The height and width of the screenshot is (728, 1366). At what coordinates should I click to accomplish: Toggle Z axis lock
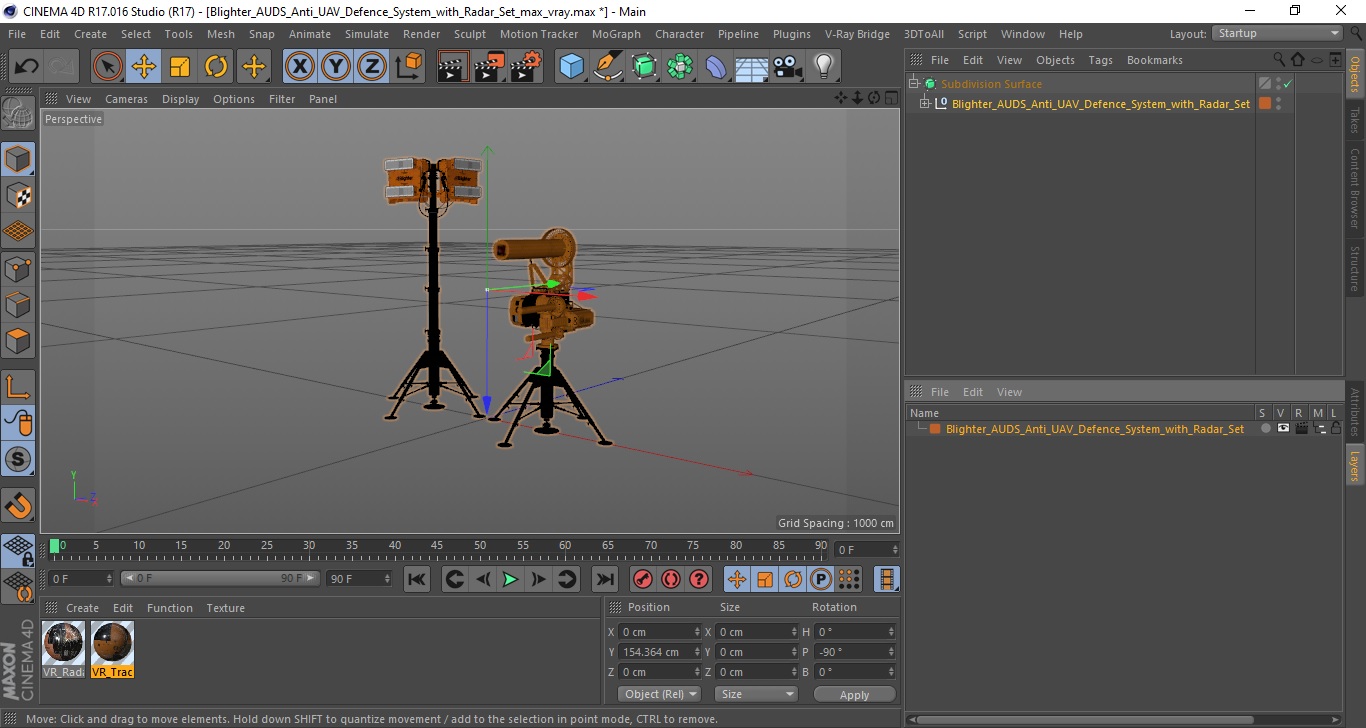[x=372, y=67]
